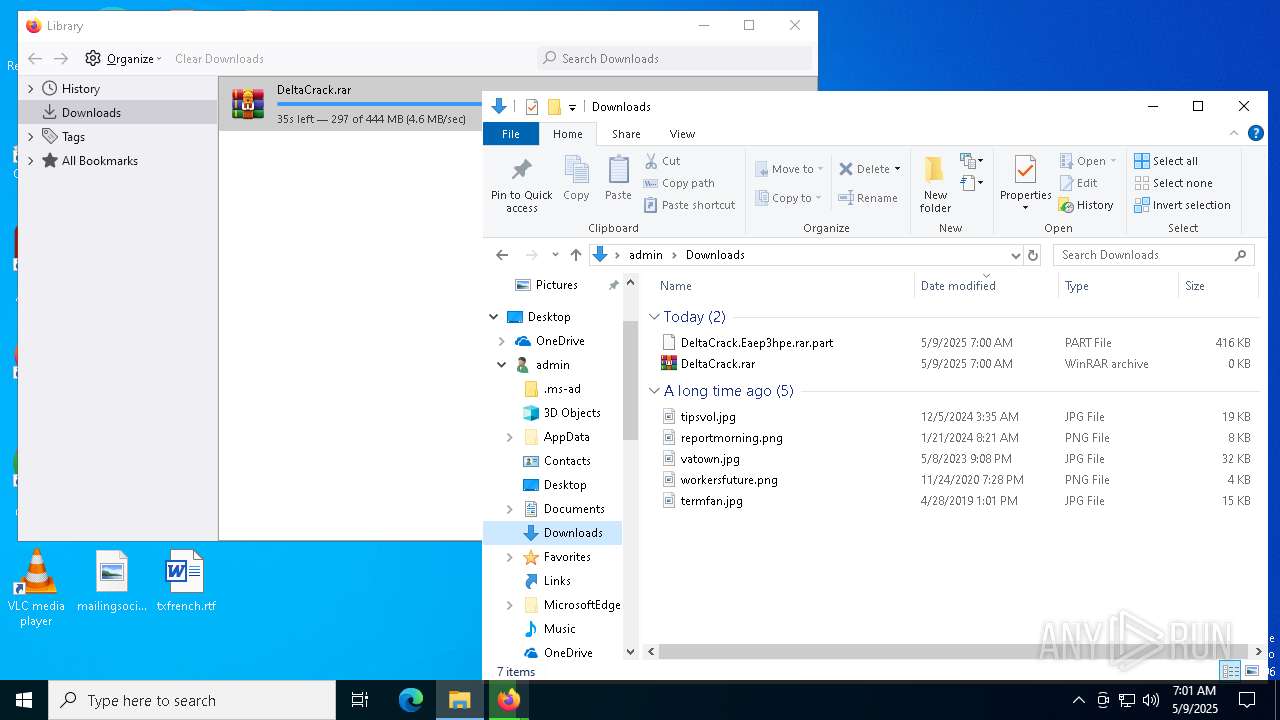This screenshot has height=720, width=1280.
Task: Click History in Open group
Action: click(x=1086, y=205)
